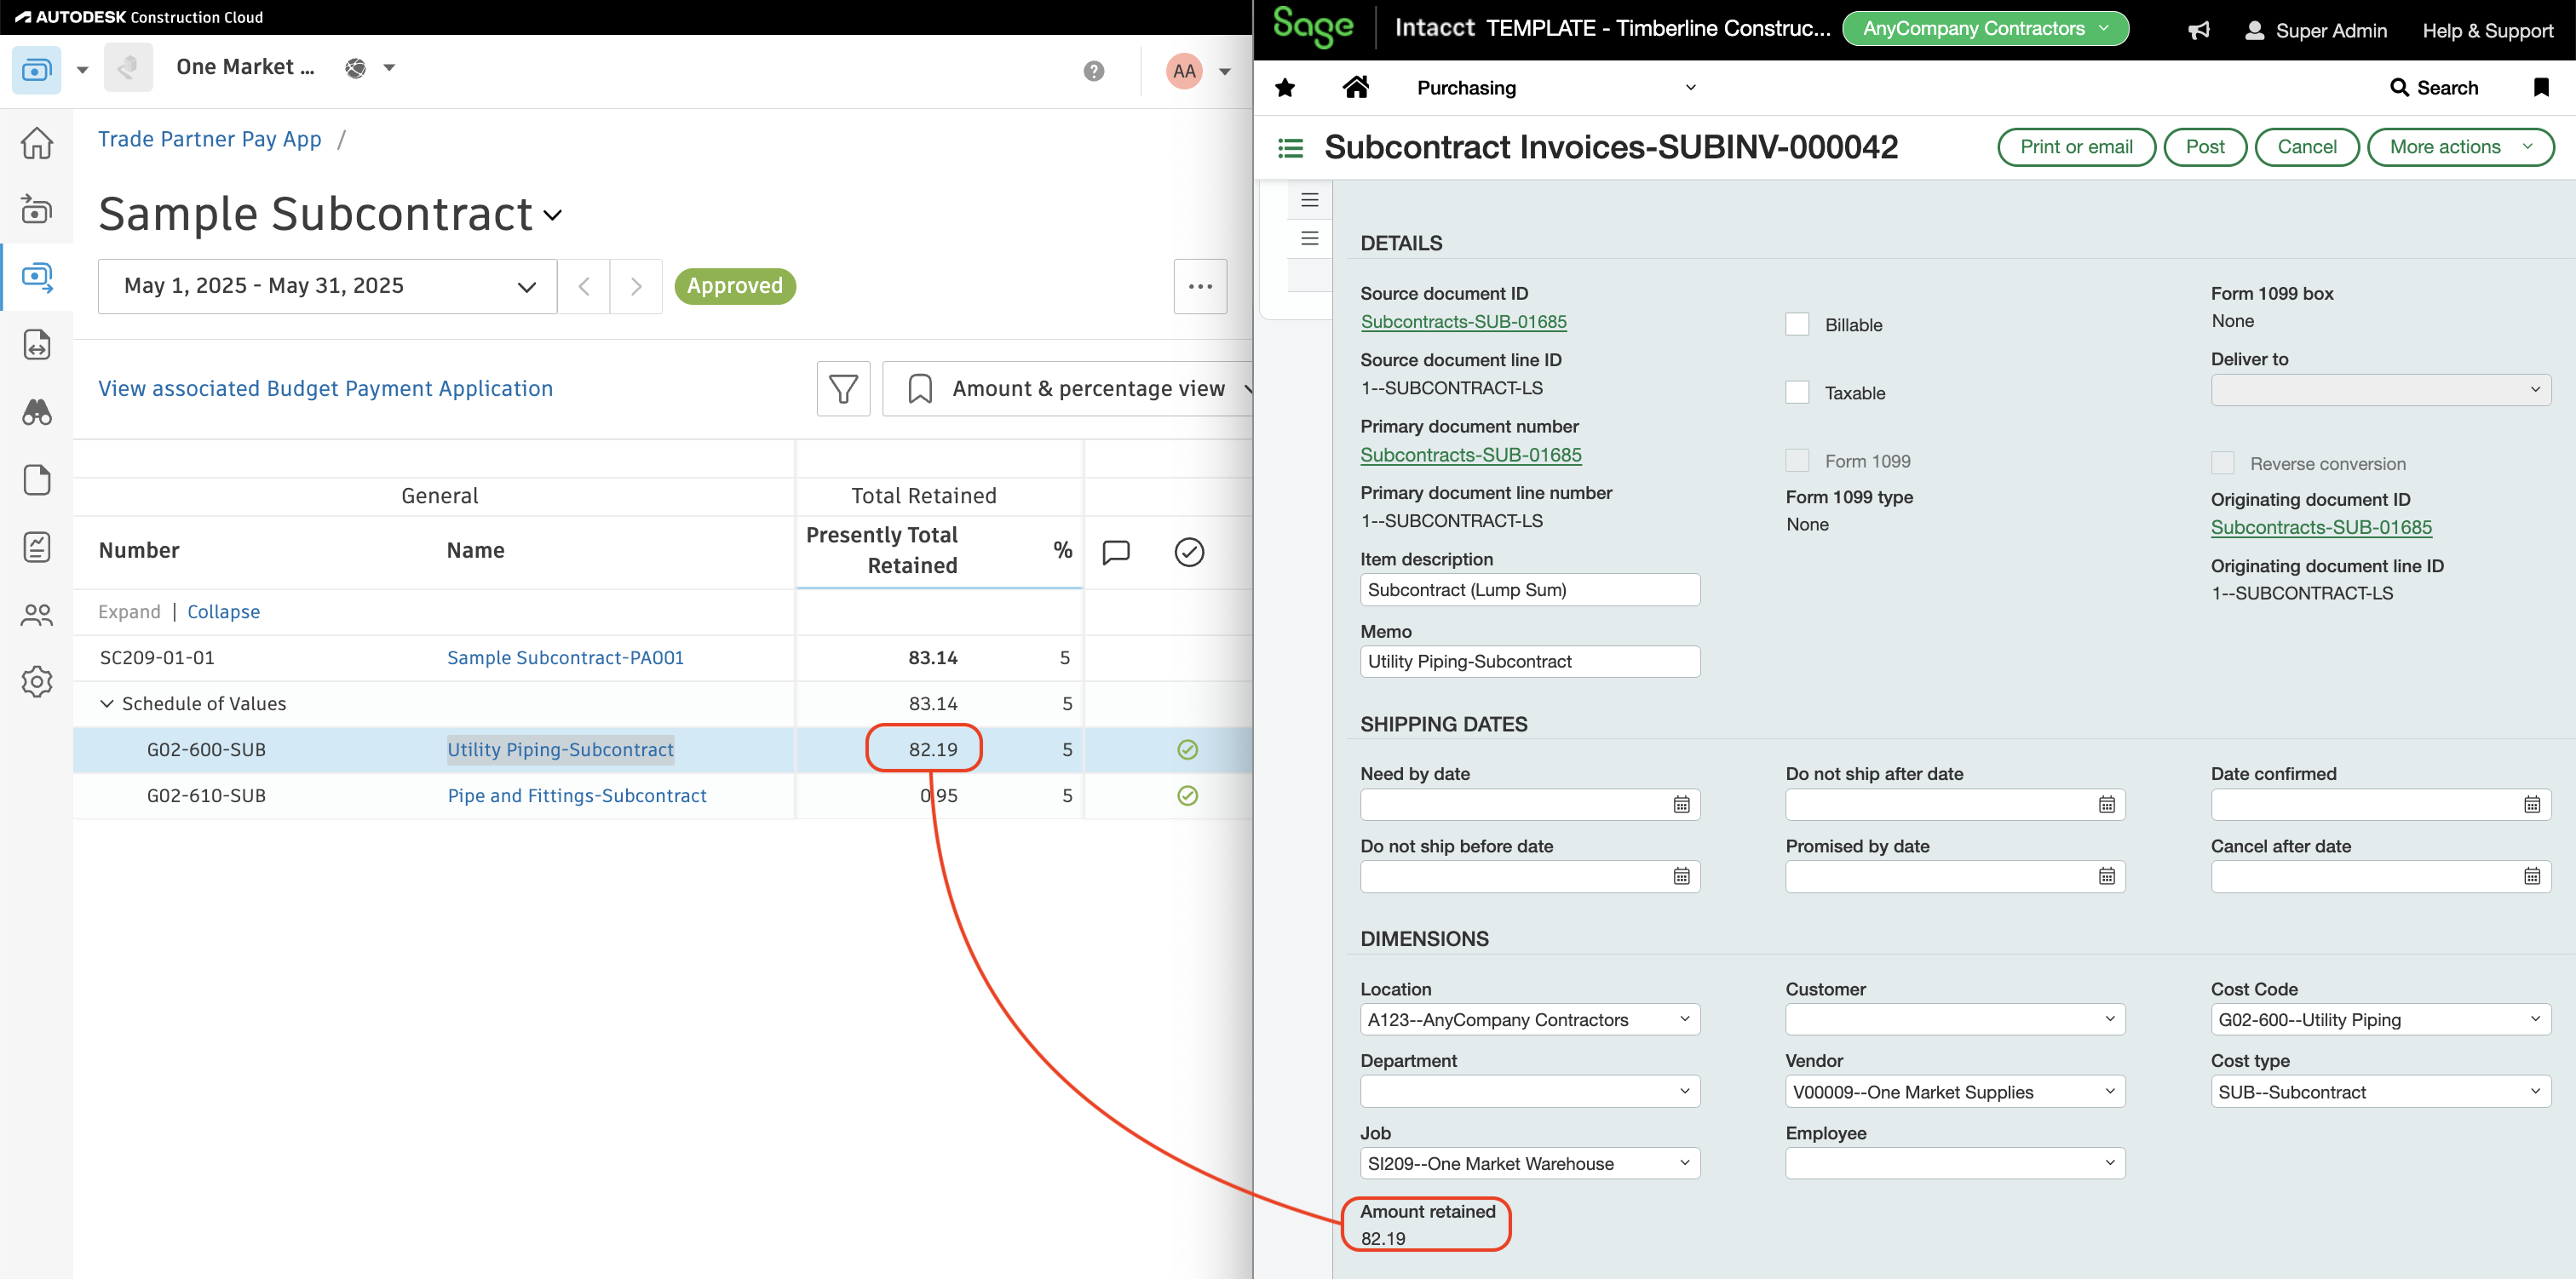Open the three-dot more options button
This screenshot has width=2576, height=1279.
click(x=1200, y=286)
